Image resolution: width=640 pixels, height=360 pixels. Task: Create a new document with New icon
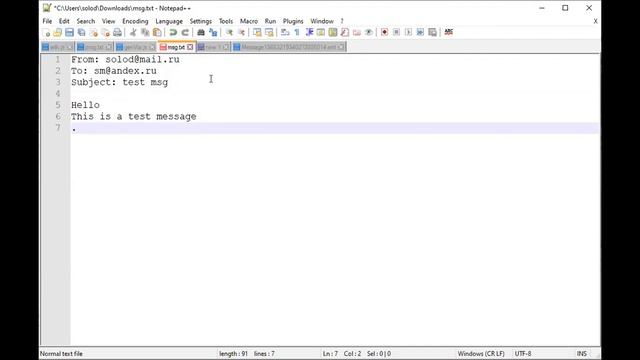46,33
